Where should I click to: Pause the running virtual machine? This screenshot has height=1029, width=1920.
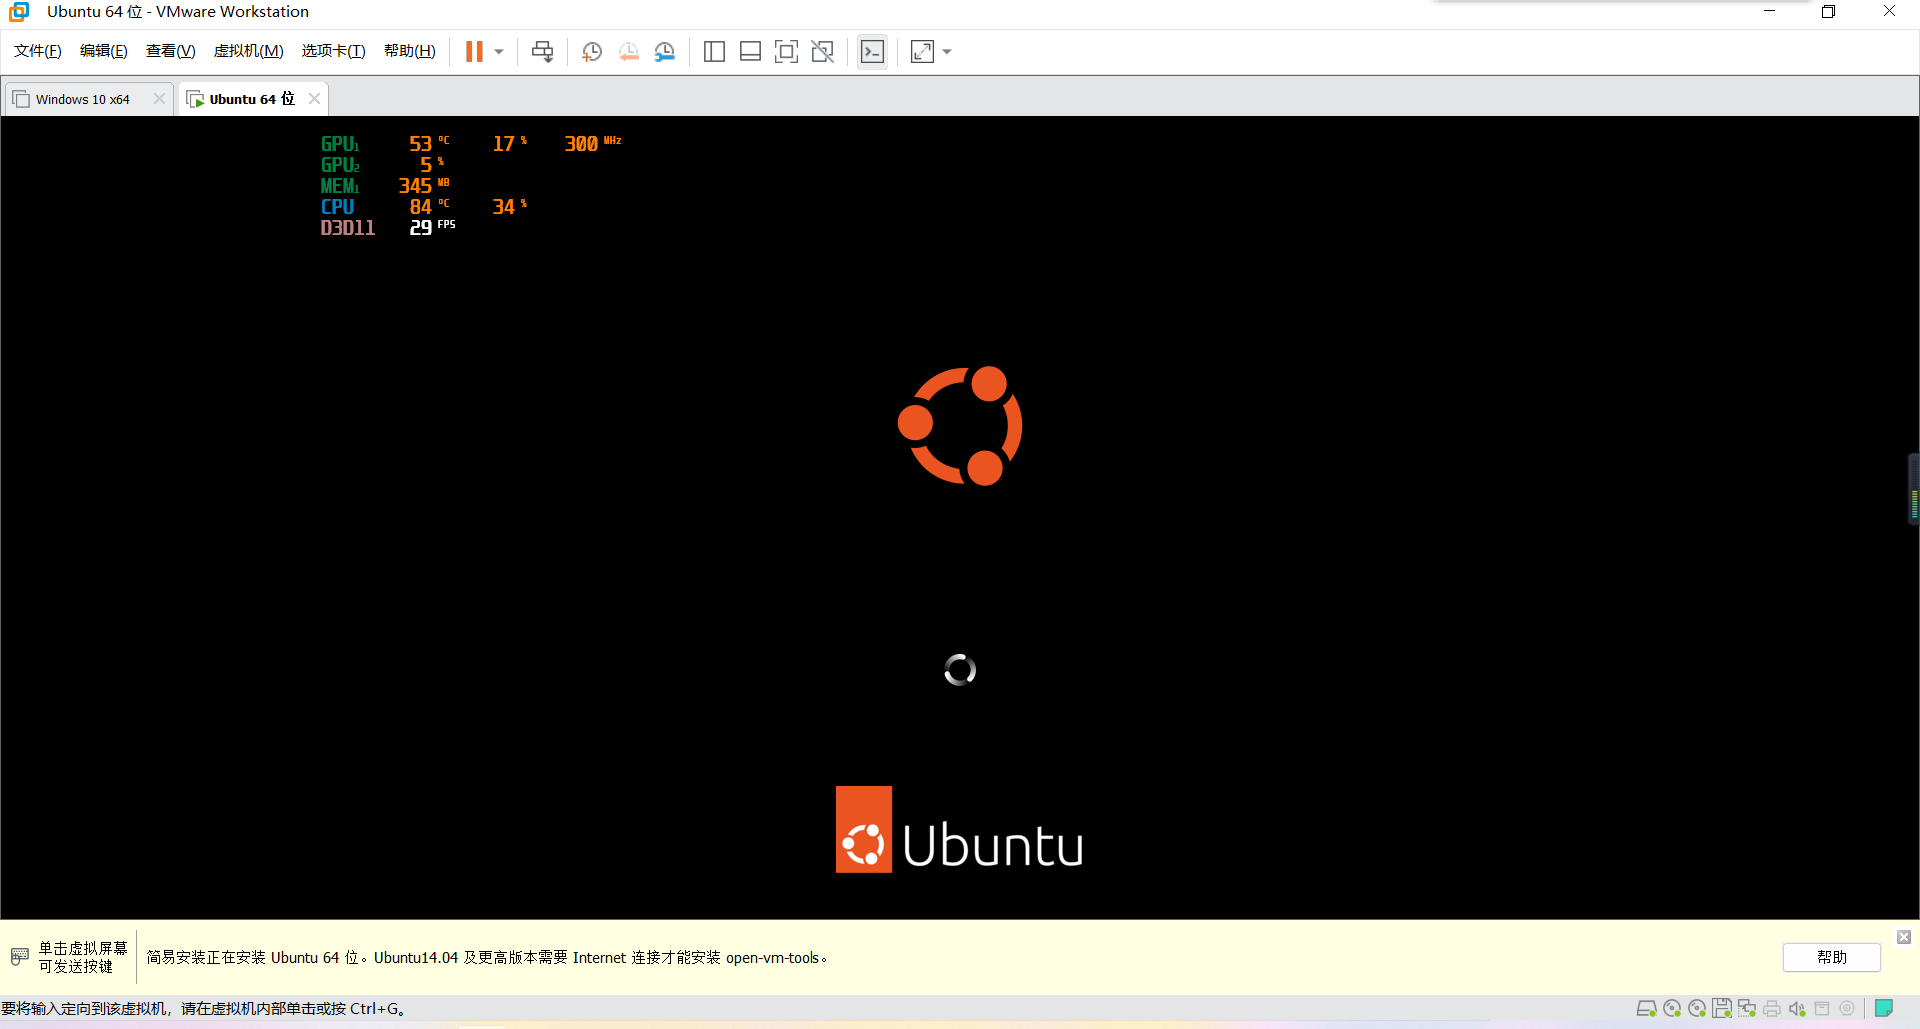[x=474, y=51]
